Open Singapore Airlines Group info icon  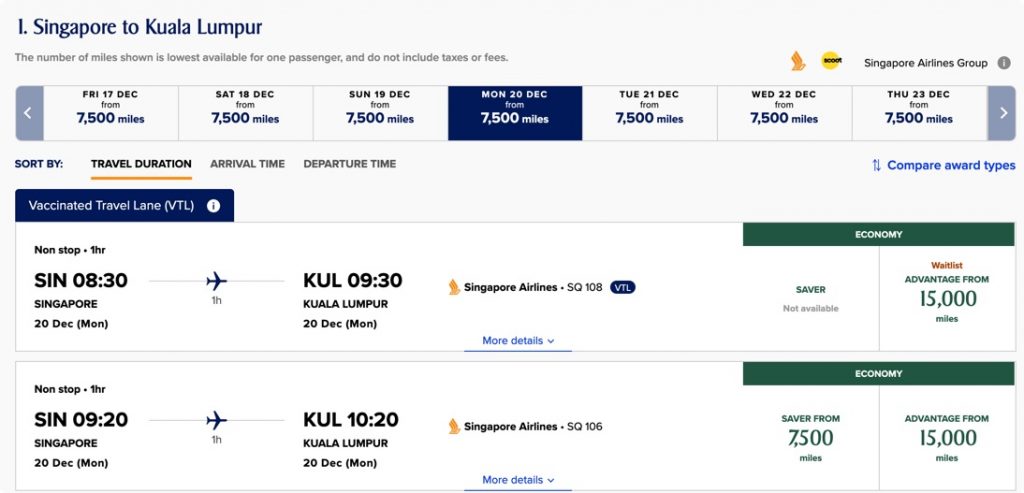pyautogui.click(x=1004, y=63)
